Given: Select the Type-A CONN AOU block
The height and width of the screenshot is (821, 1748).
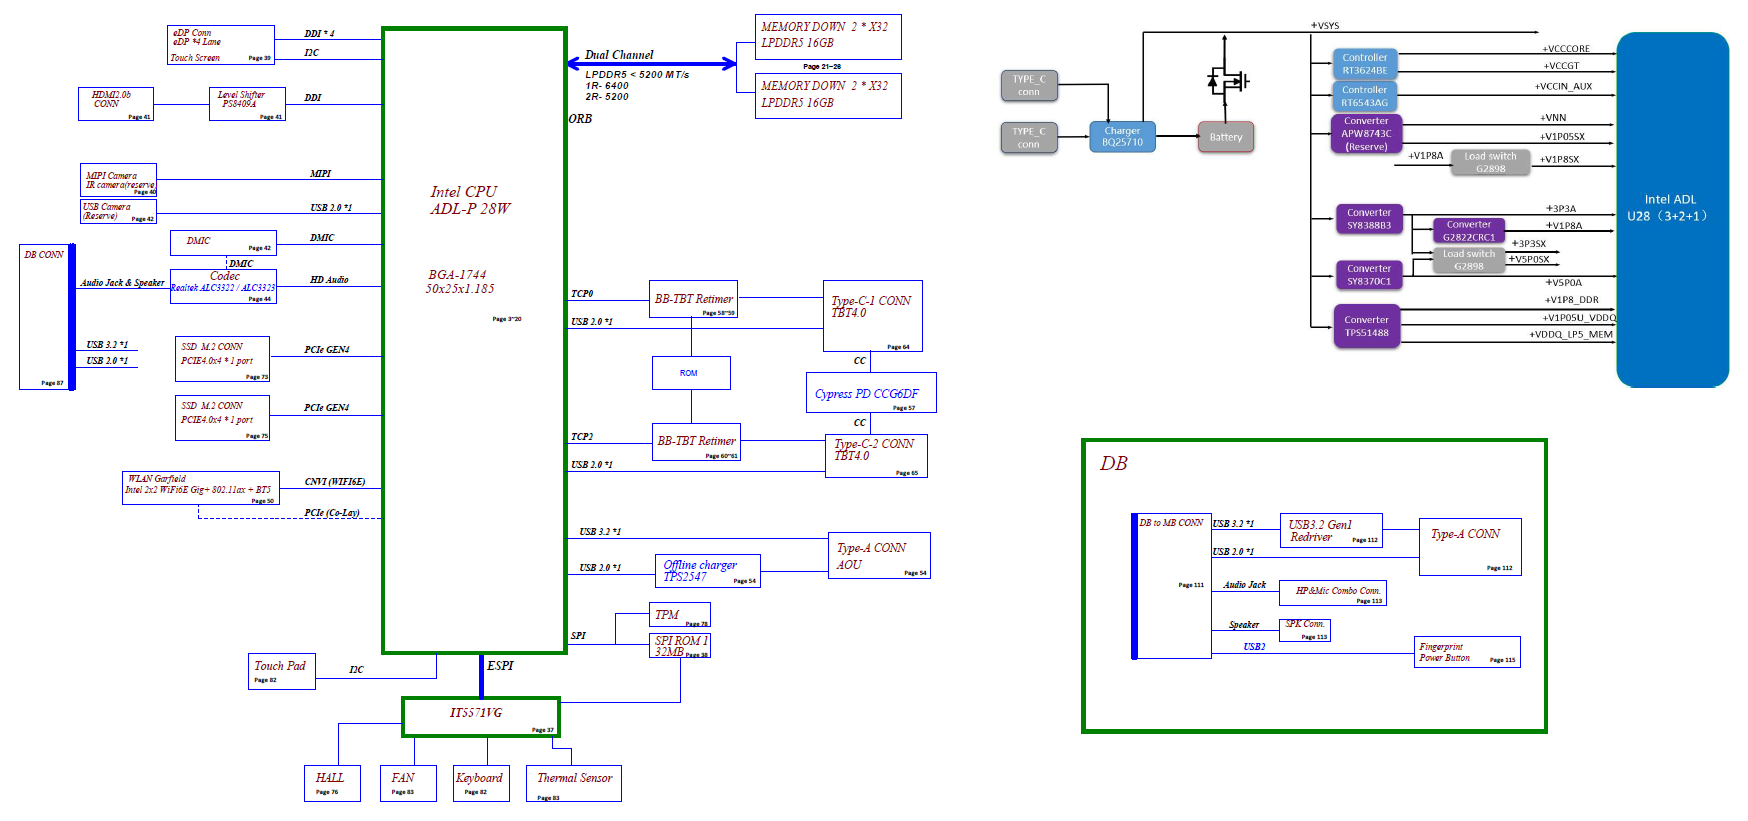Looking at the screenshot, I should [880, 556].
